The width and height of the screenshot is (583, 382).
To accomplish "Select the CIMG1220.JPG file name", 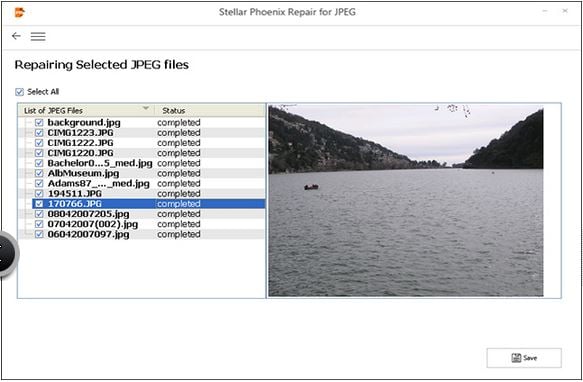I will [80, 153].
